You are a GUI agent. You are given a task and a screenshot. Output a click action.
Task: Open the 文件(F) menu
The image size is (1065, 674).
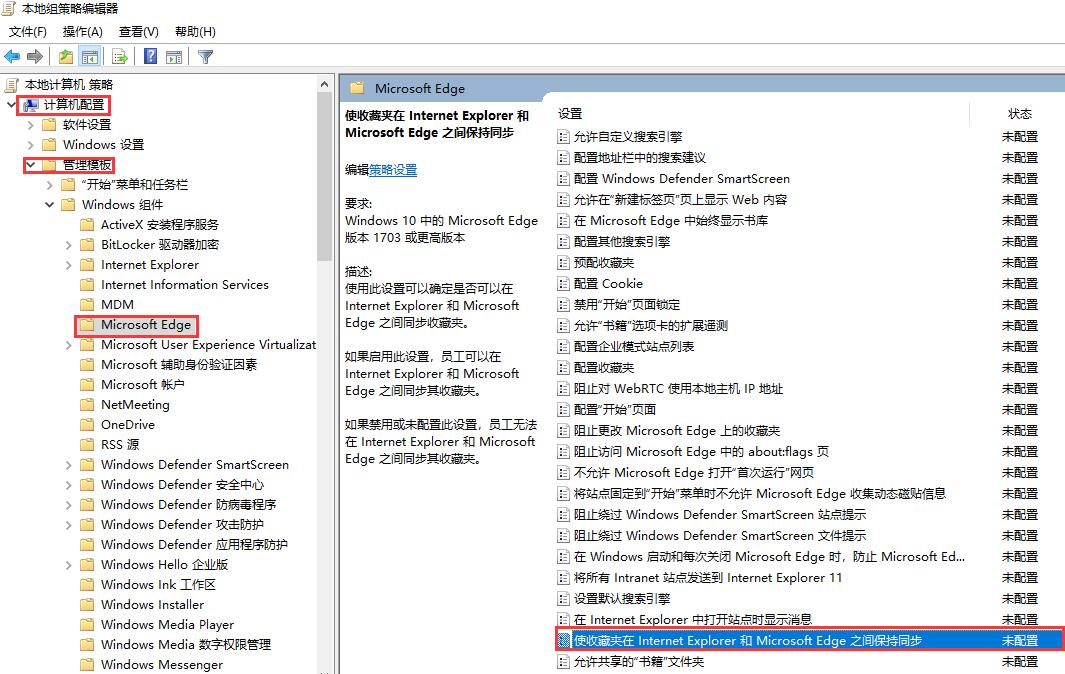coord(28,31)
